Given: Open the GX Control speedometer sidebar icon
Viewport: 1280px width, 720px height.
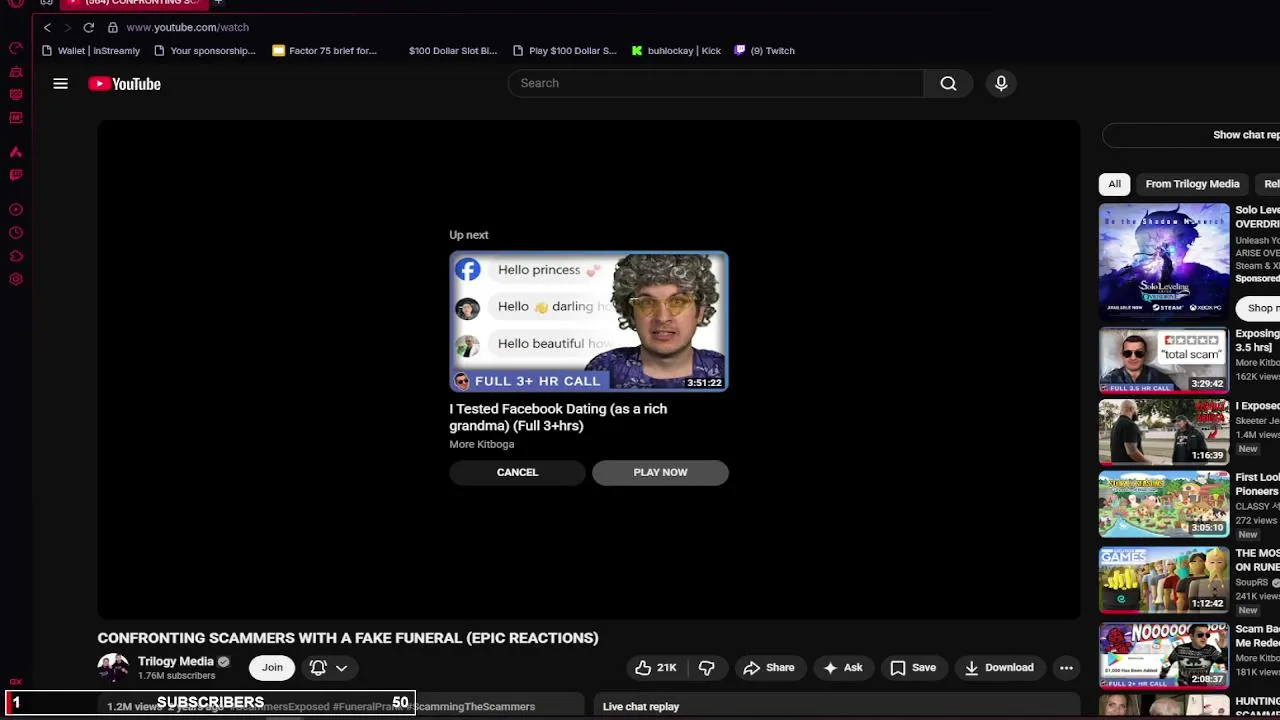Looking at the screenshot, I should [16, 48].
